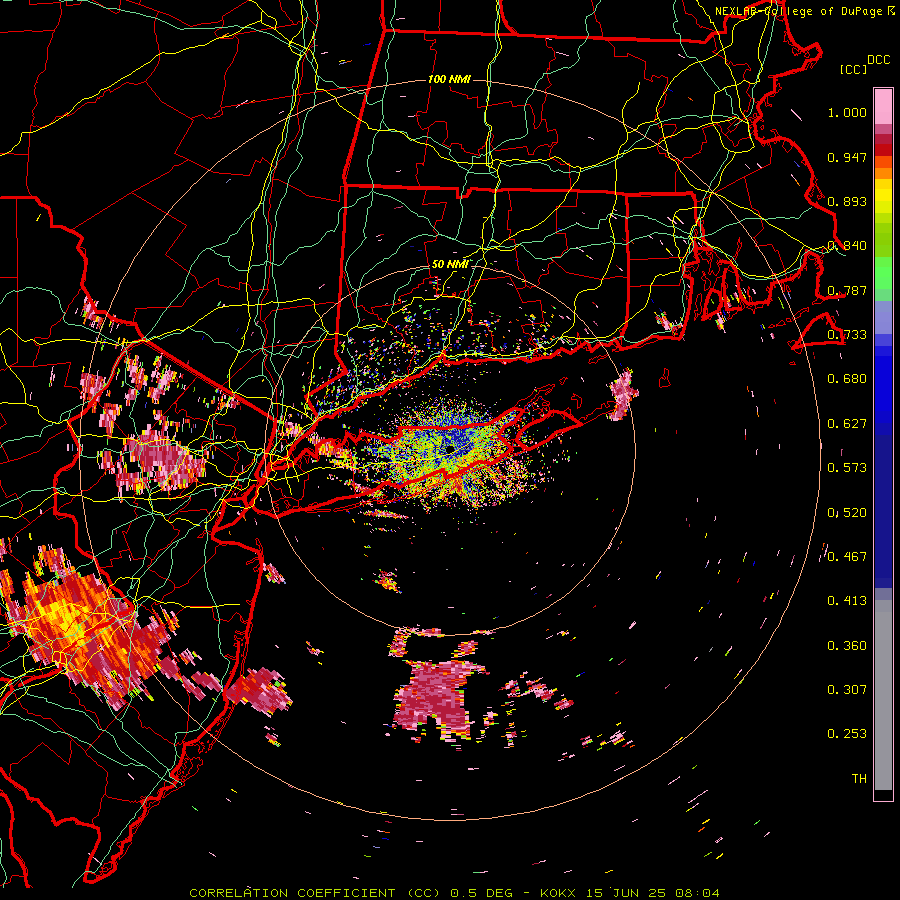
Task: Click the 0.253 scale value
Action: (x=847, y=734)
